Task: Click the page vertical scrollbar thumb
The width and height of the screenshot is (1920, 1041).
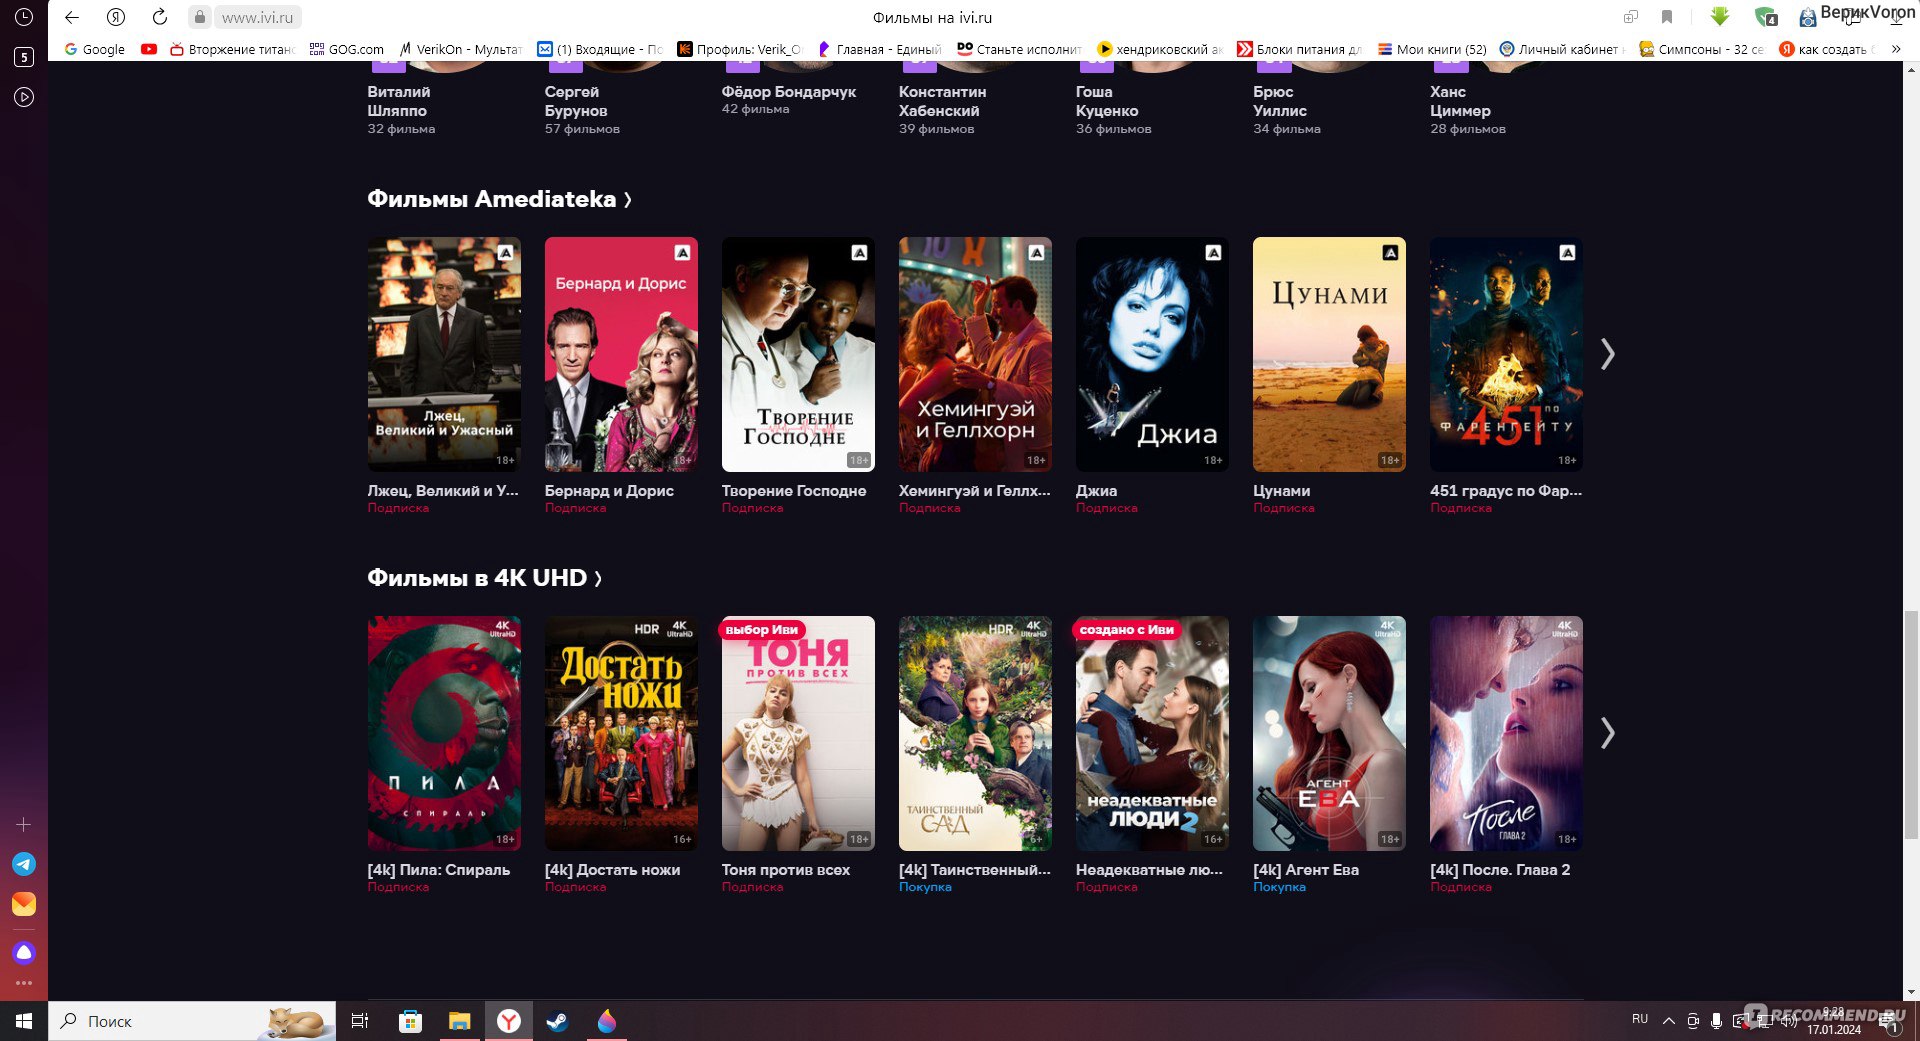Action: [1911, 725]
